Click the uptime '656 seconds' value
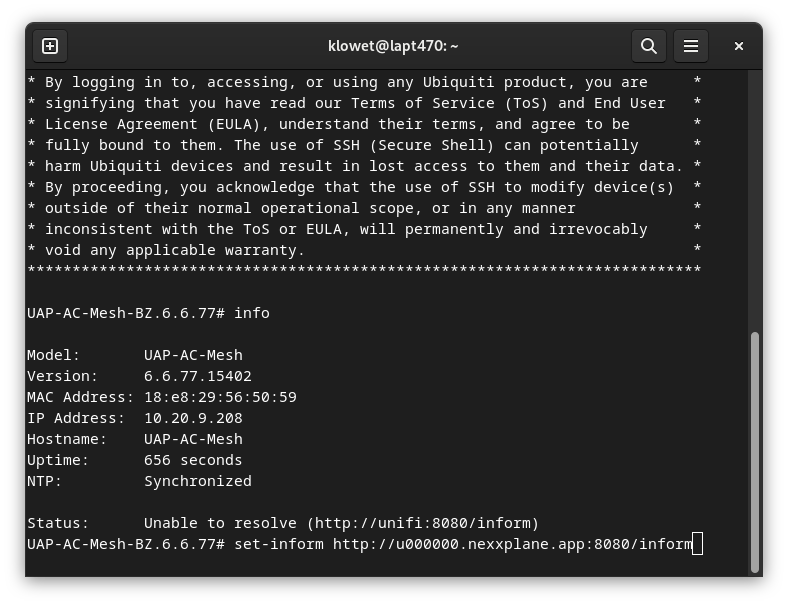Screen dimensions: 788x605 point(193,460)
